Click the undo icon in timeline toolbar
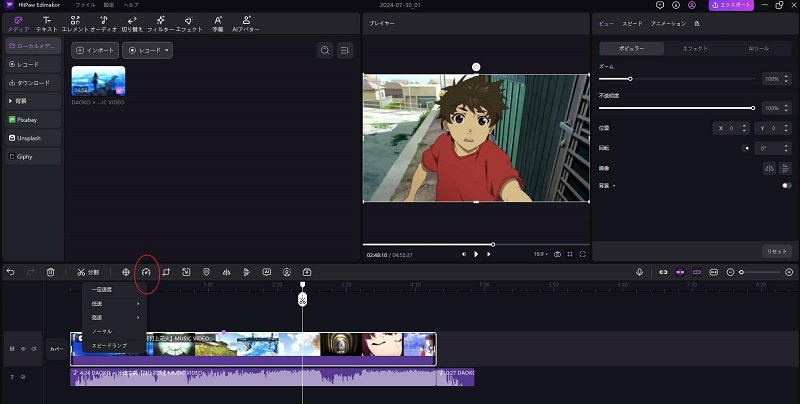The width and height of the screenshot is (800, 404). (x=10, y=272)
